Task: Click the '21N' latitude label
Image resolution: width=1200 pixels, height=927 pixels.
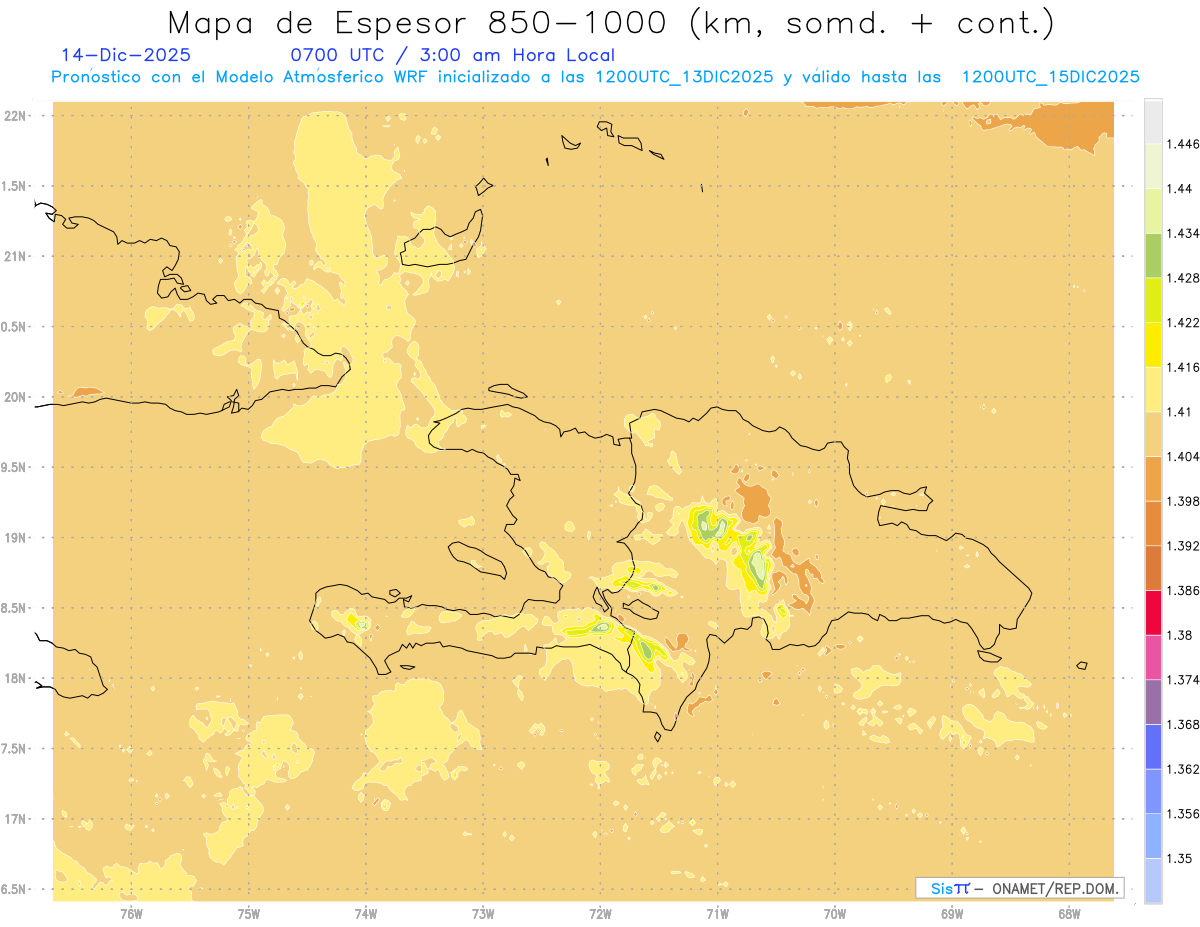Action: [x=15, y=256]
